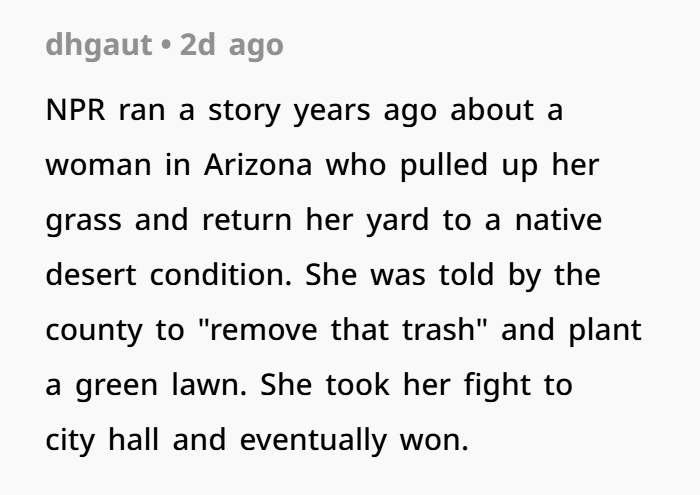Click the word 'story' in first line
Screen dimensions: 700x495
tap(244, 112)
